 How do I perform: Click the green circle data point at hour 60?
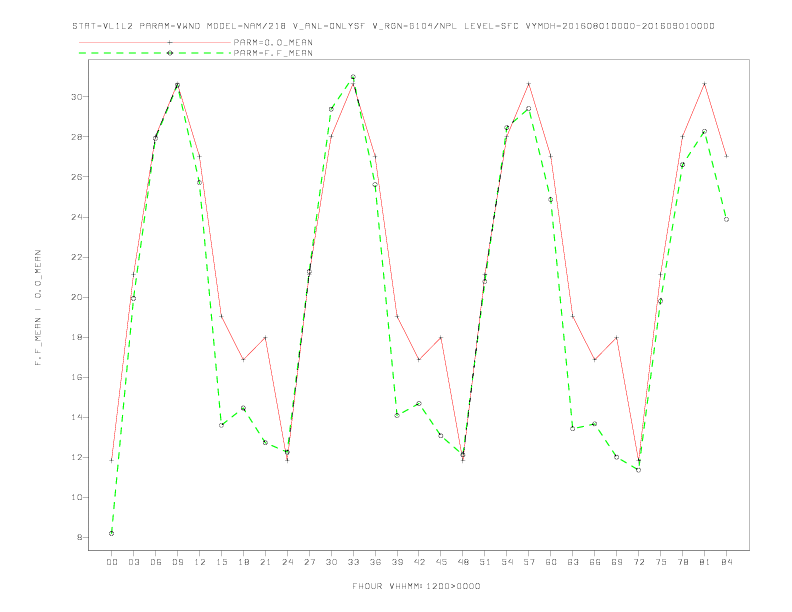point(551,199)
